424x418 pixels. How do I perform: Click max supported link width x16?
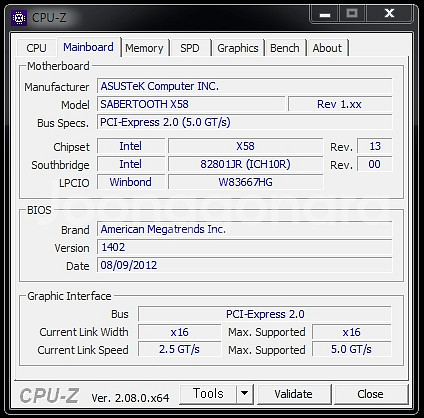click(352, 332)
